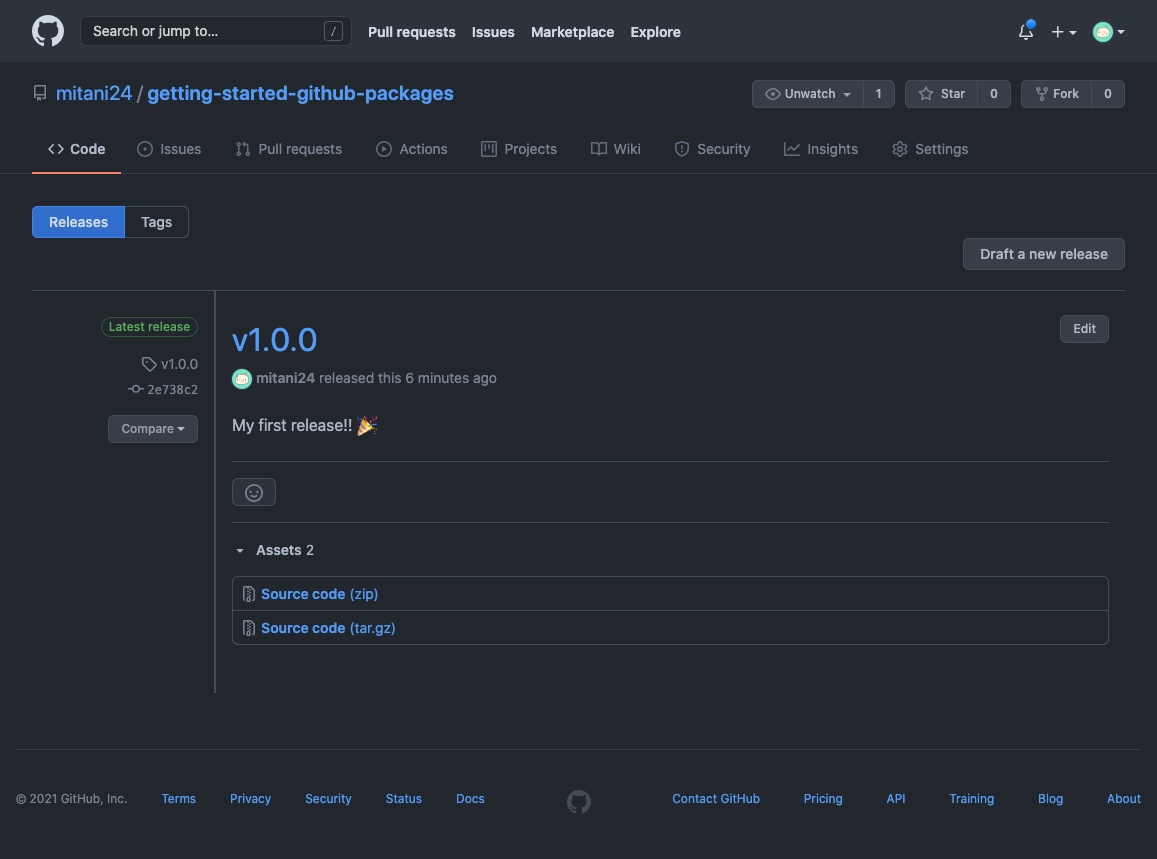Star this repository
The image size is (1157, 859).
[x=942, y=94]
